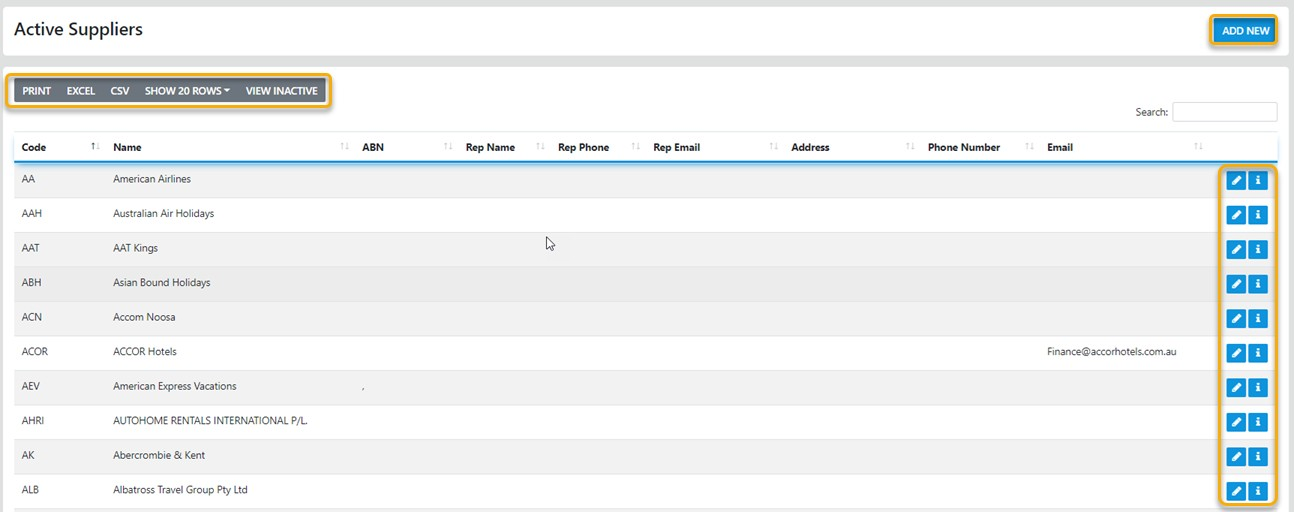Focus the Search input field

coord(1224,112)
